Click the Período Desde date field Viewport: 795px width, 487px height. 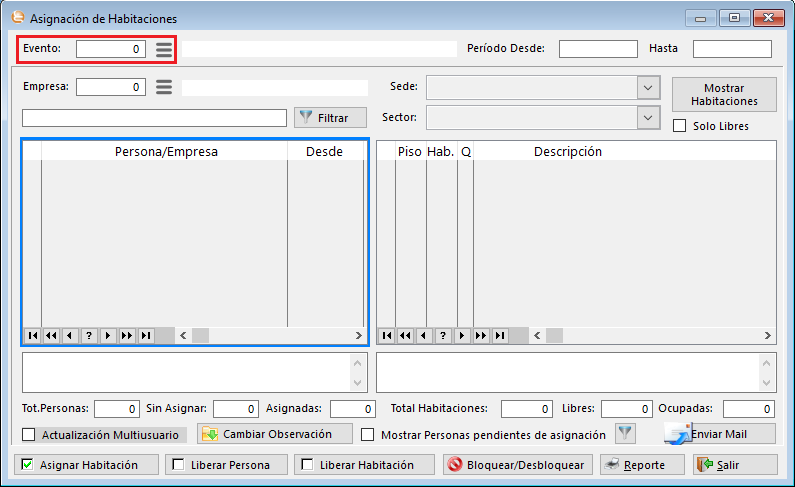598,49
